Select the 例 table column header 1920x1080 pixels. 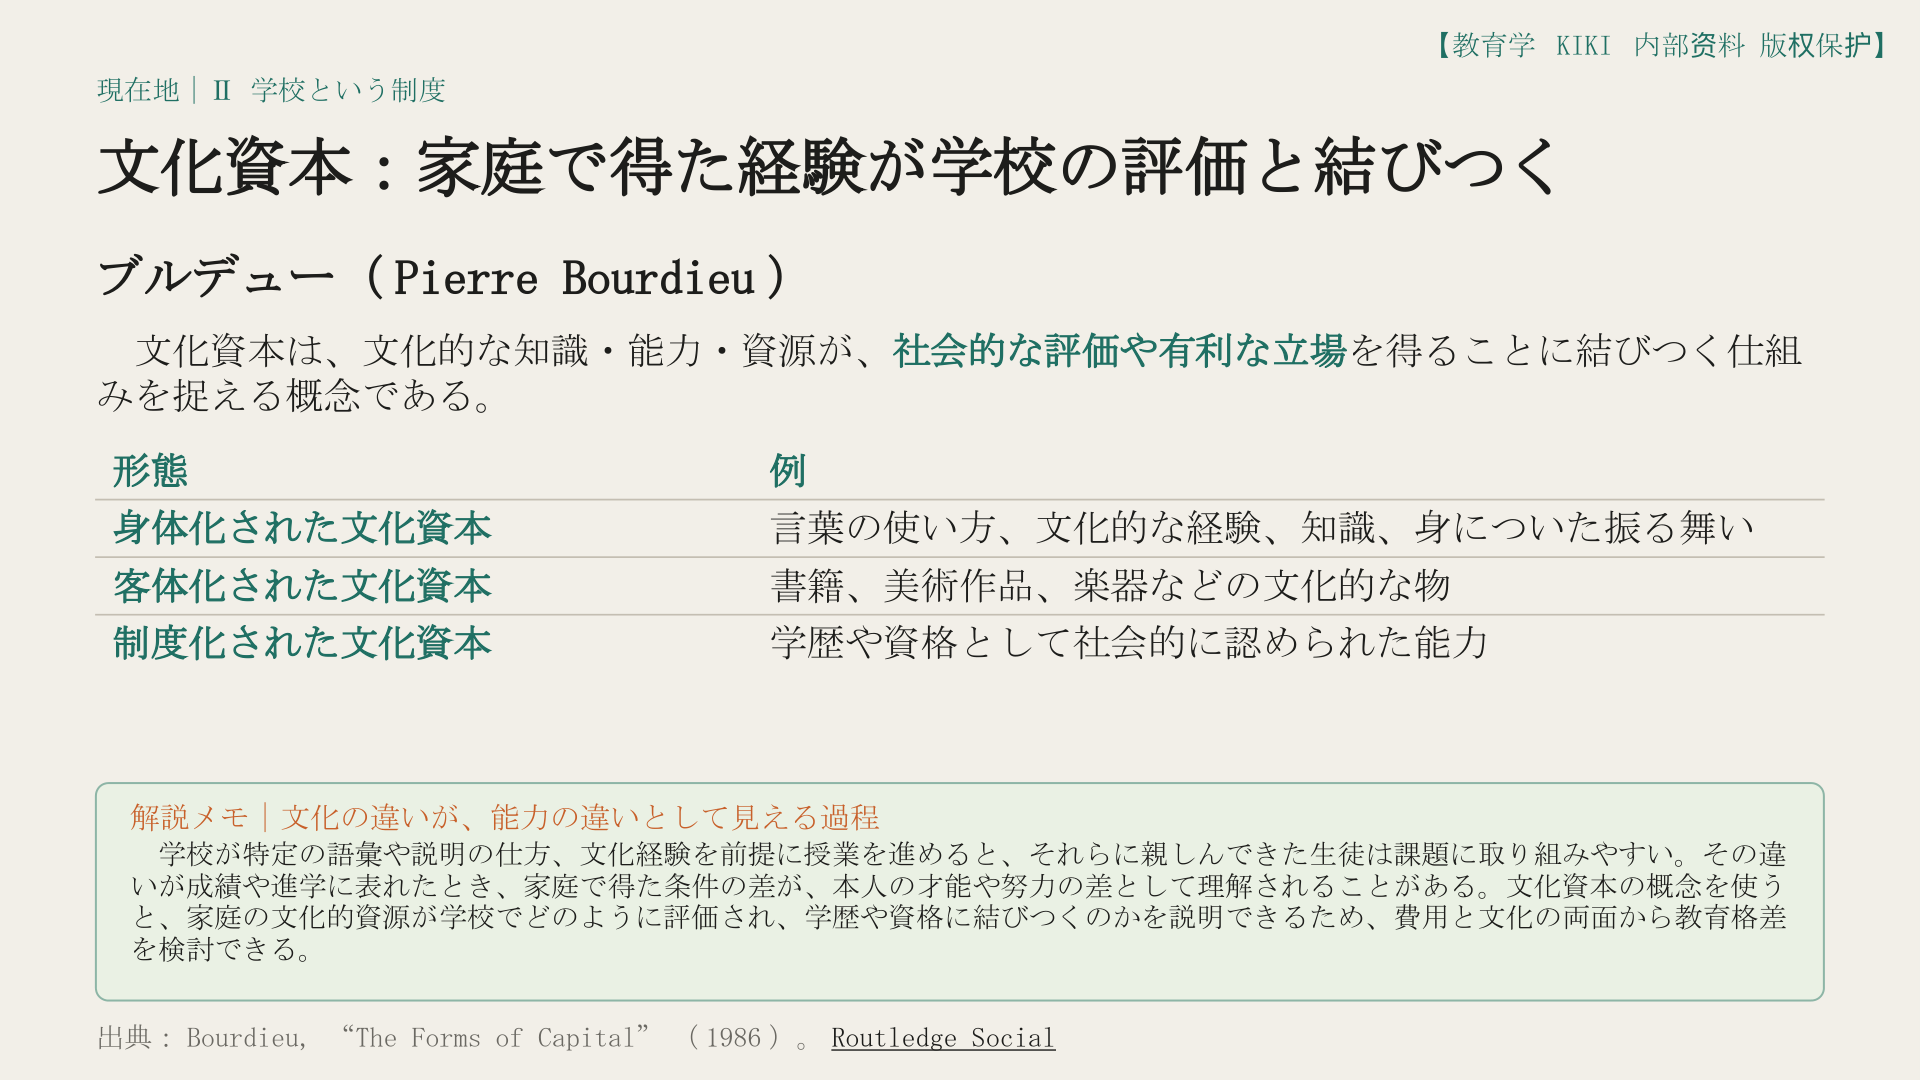tap(788, 470)
